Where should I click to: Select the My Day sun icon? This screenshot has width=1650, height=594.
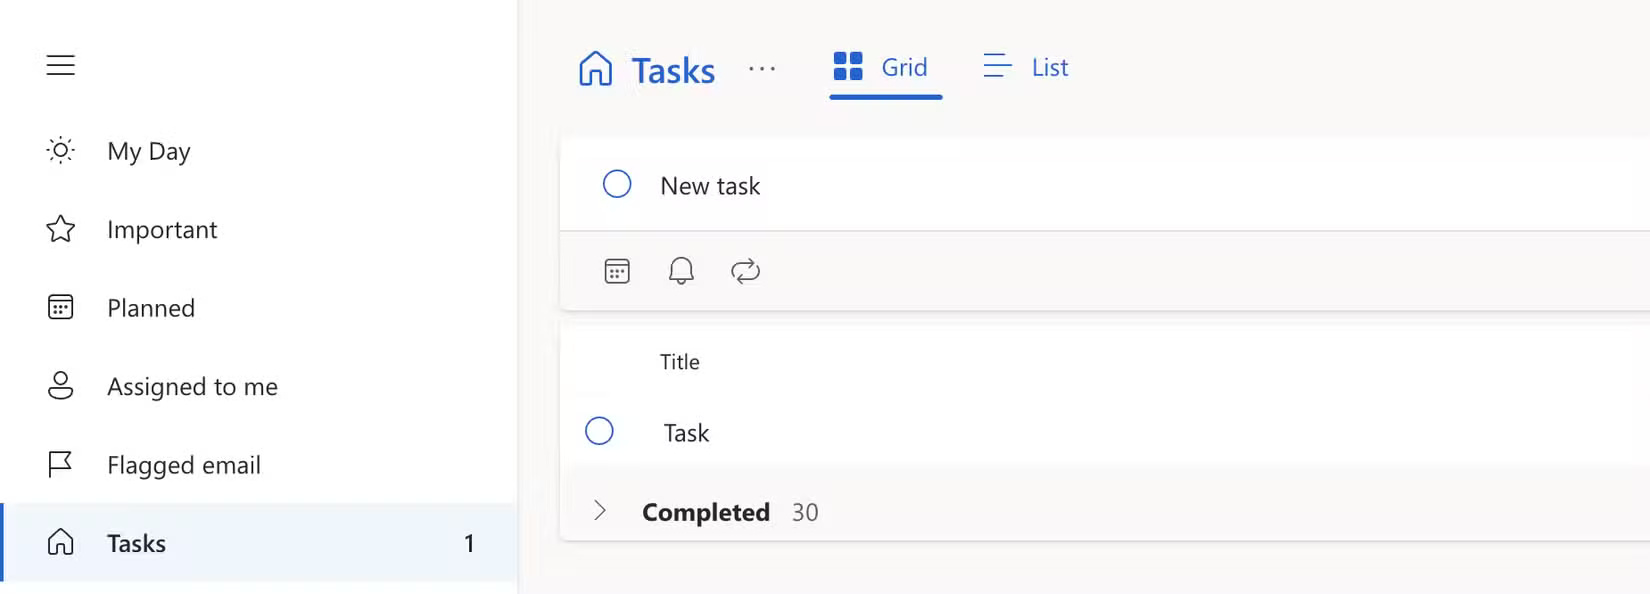click(60, 150)
